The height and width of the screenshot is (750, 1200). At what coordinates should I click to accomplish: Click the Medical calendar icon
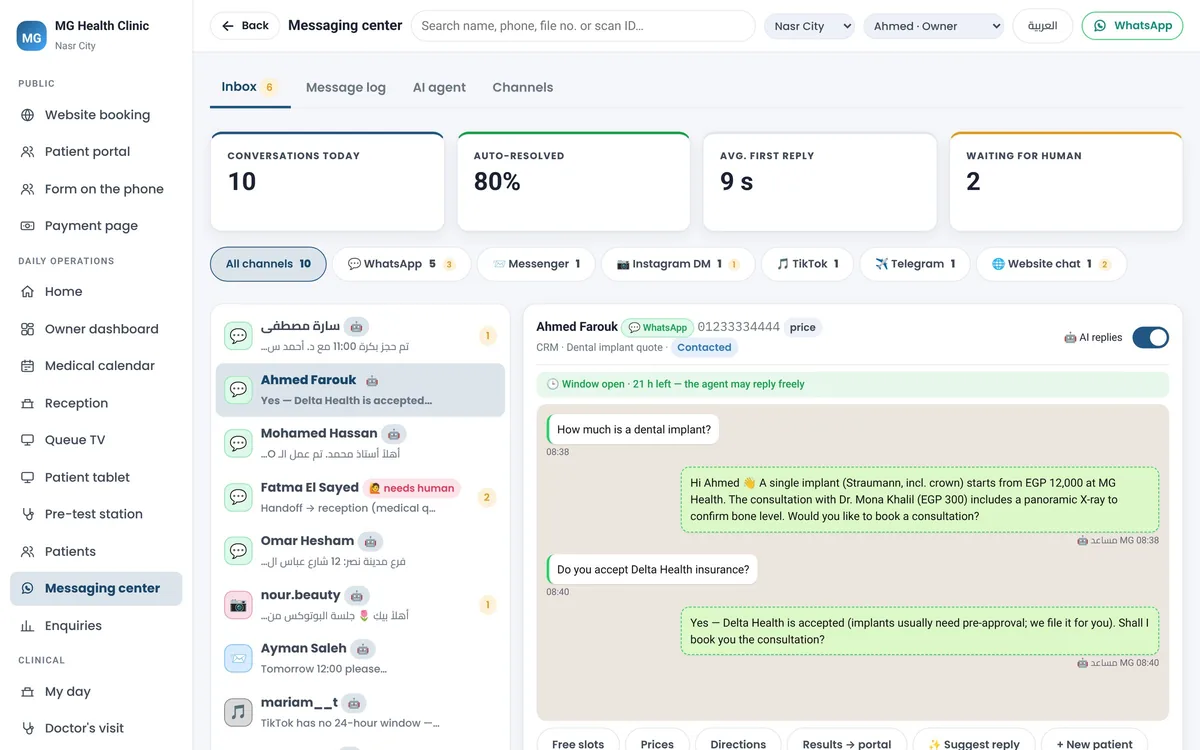coord(27,366)
